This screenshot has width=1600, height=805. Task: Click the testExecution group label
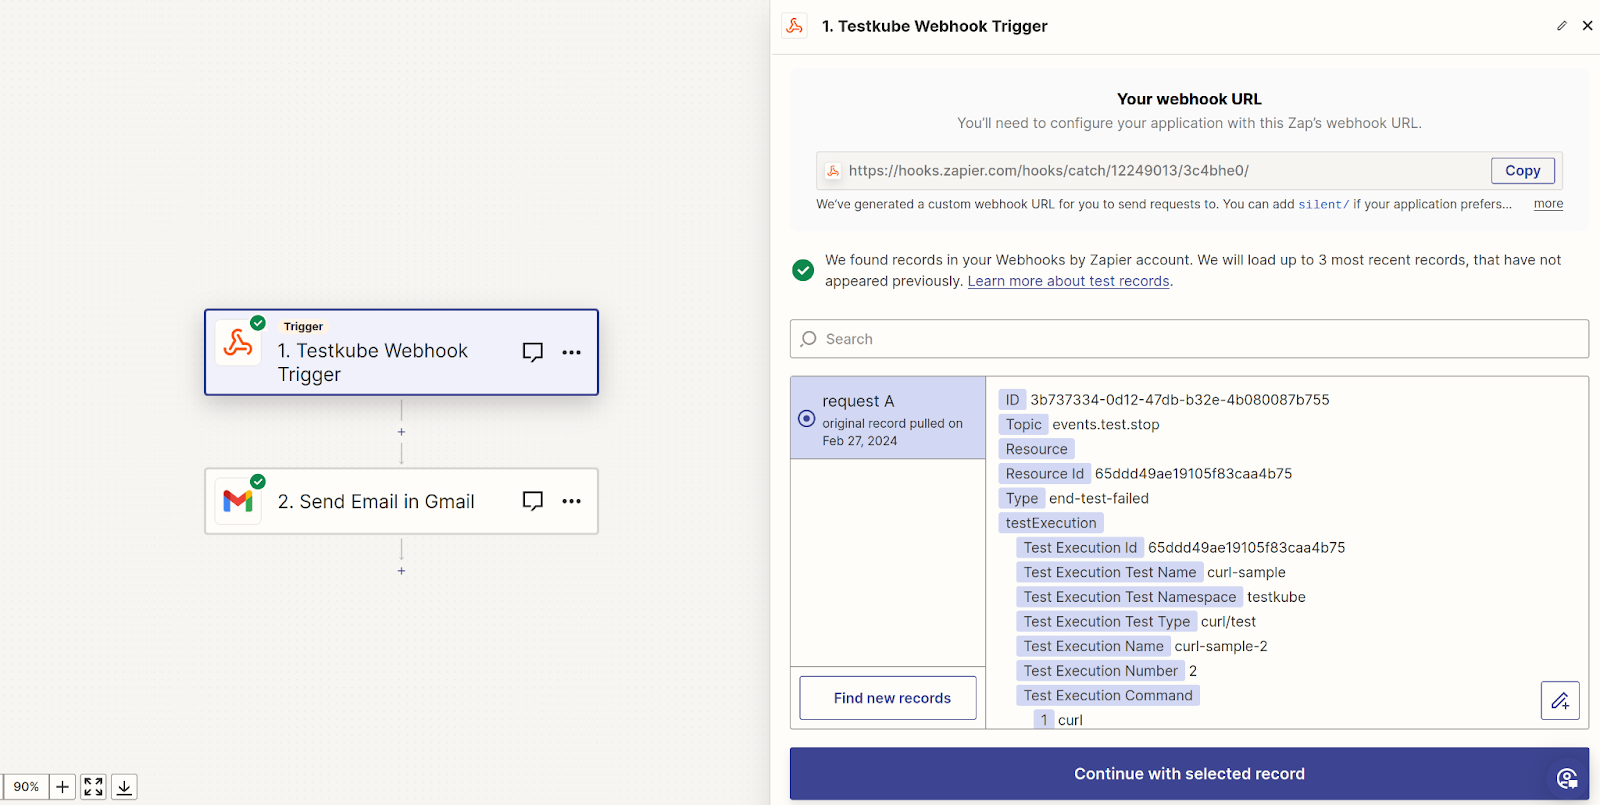(1051, 523)
